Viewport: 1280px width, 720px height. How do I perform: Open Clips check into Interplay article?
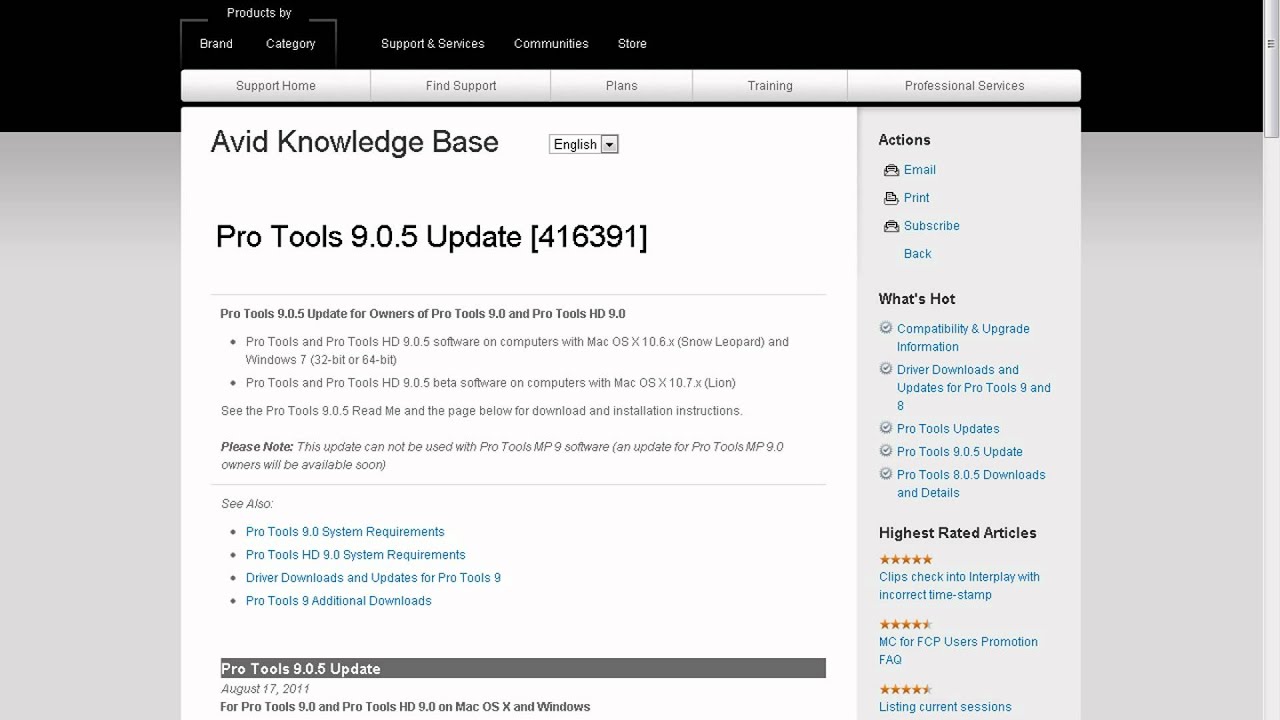[x=959, y=586]
